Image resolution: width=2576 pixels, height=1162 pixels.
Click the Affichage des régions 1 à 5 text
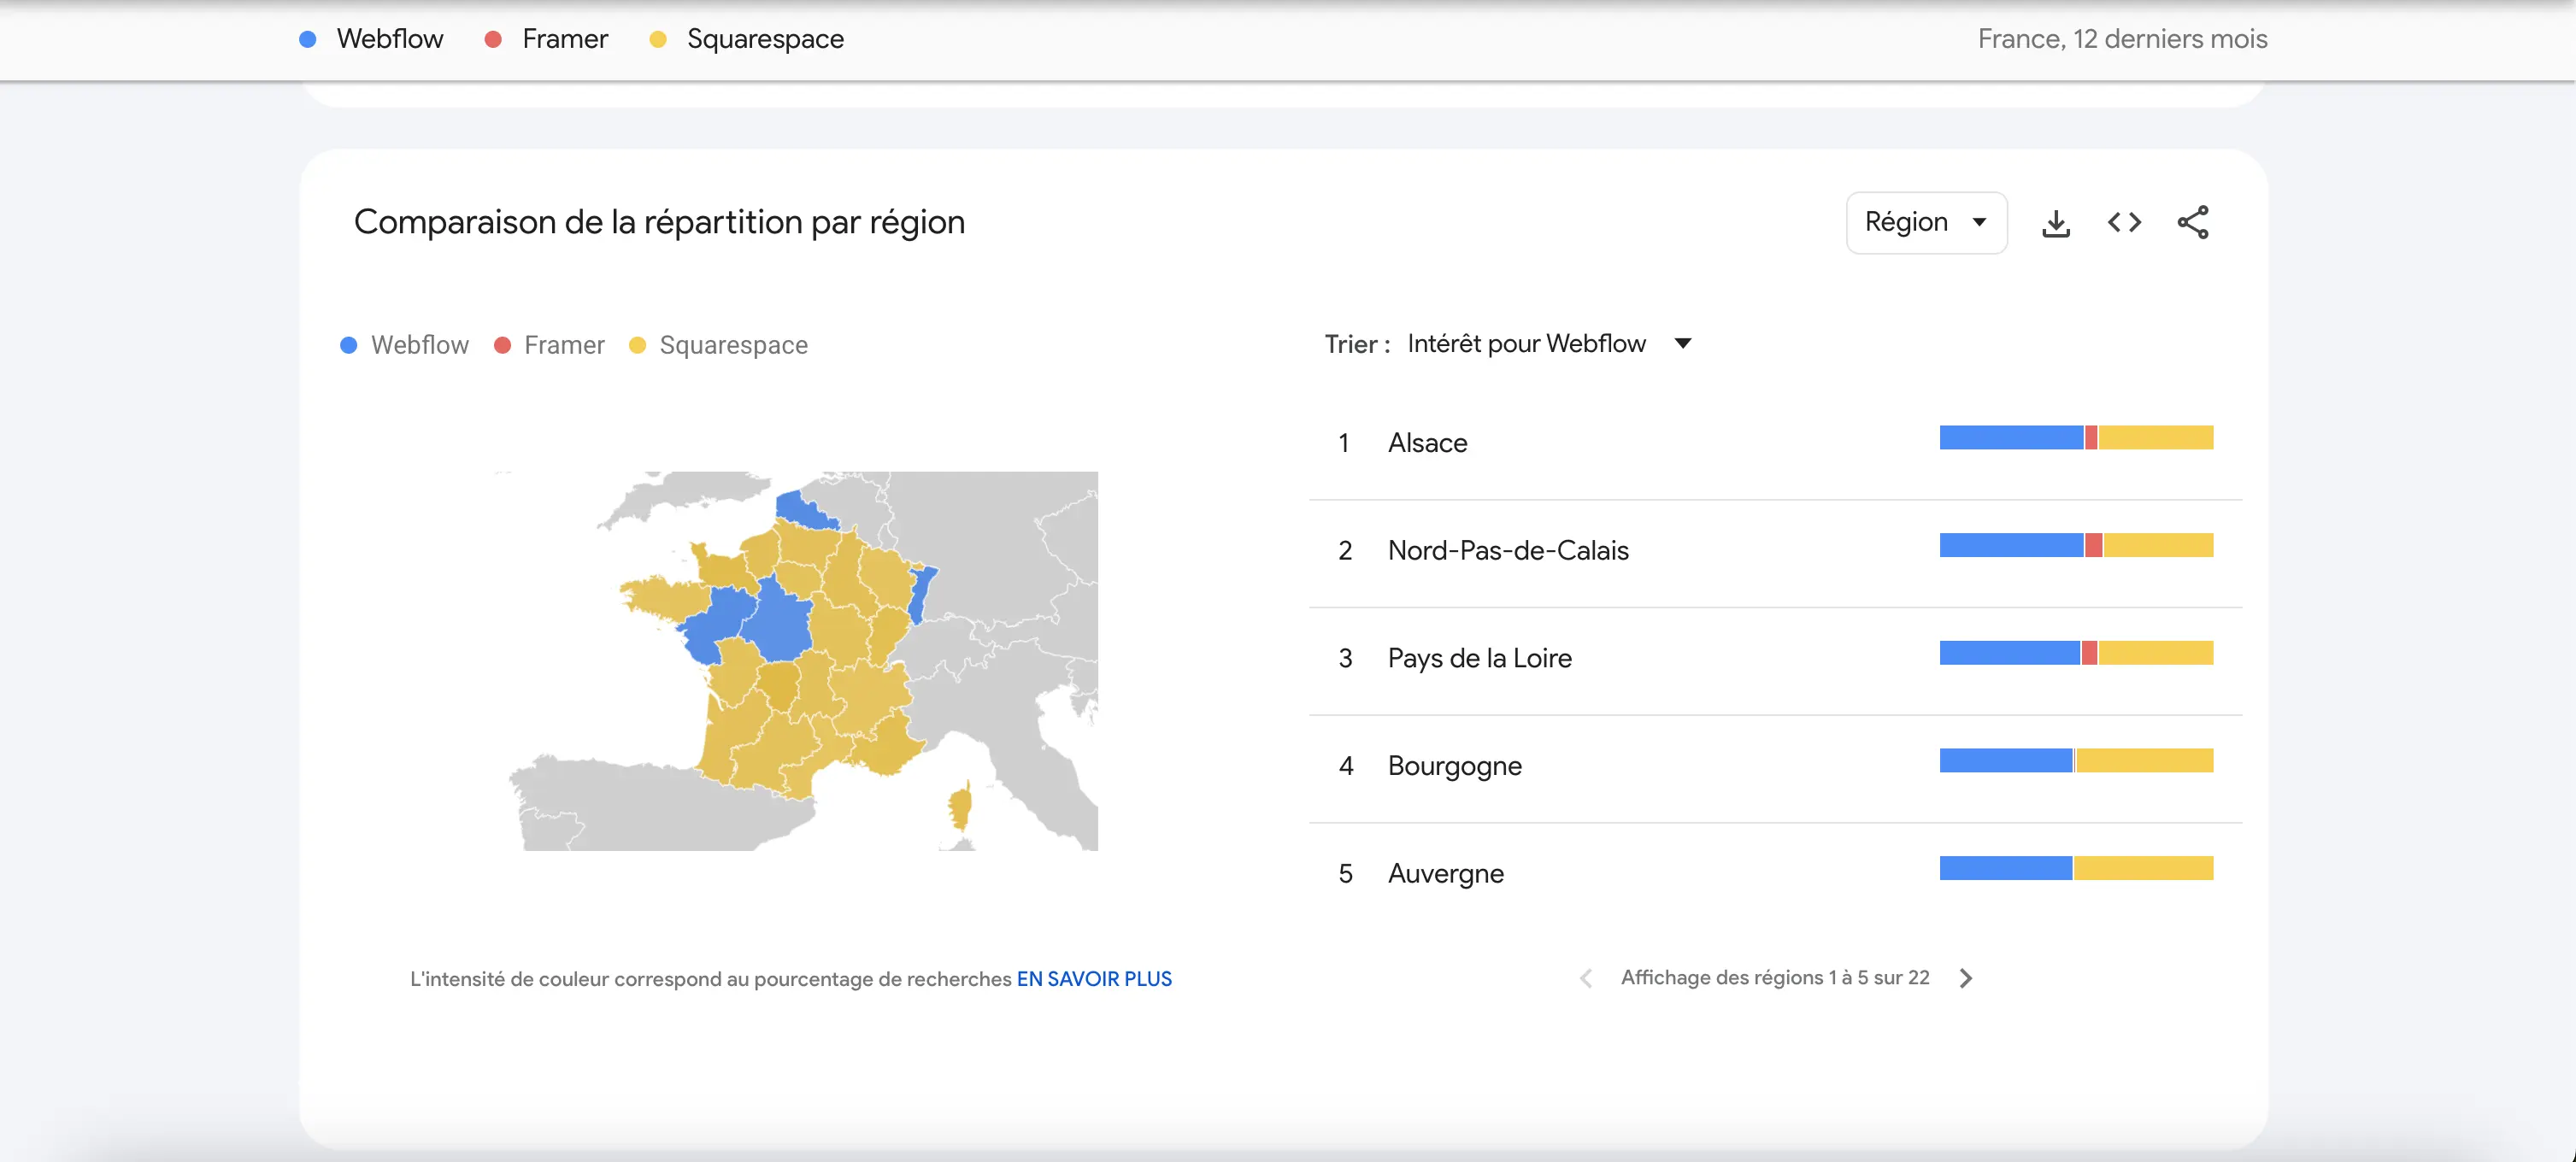click(1775, 978)
